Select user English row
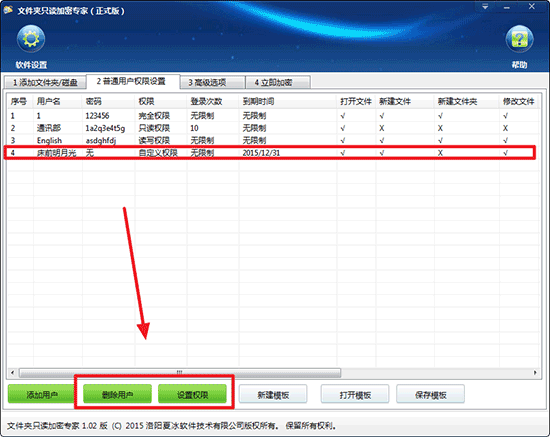 tap(273, 140)
